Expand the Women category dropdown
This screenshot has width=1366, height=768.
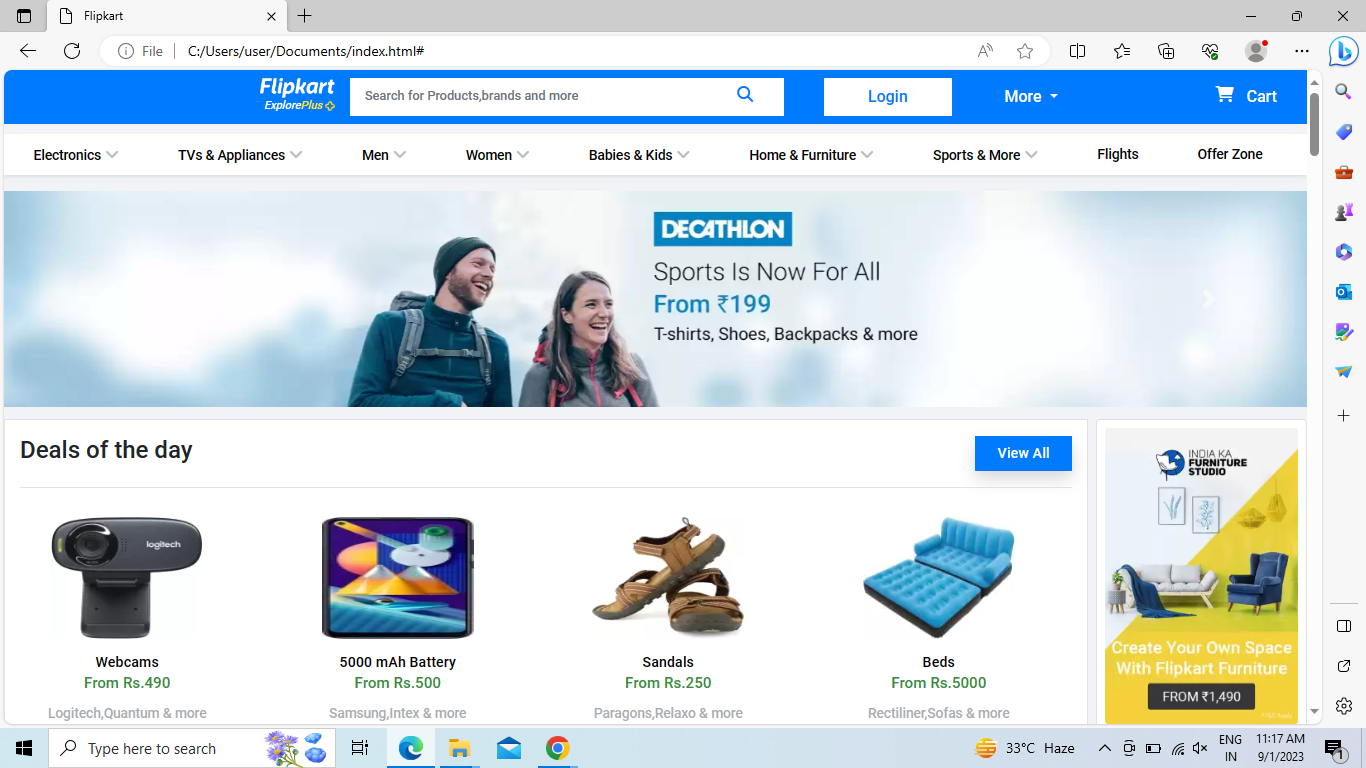(x=497, y=155)
